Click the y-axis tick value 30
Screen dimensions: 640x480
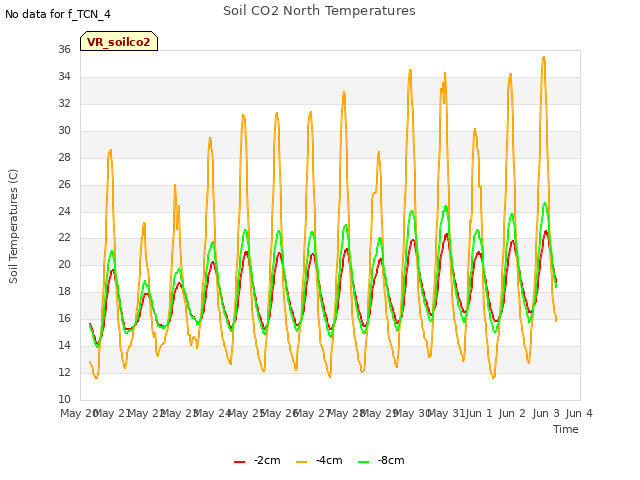pos(64,130)
